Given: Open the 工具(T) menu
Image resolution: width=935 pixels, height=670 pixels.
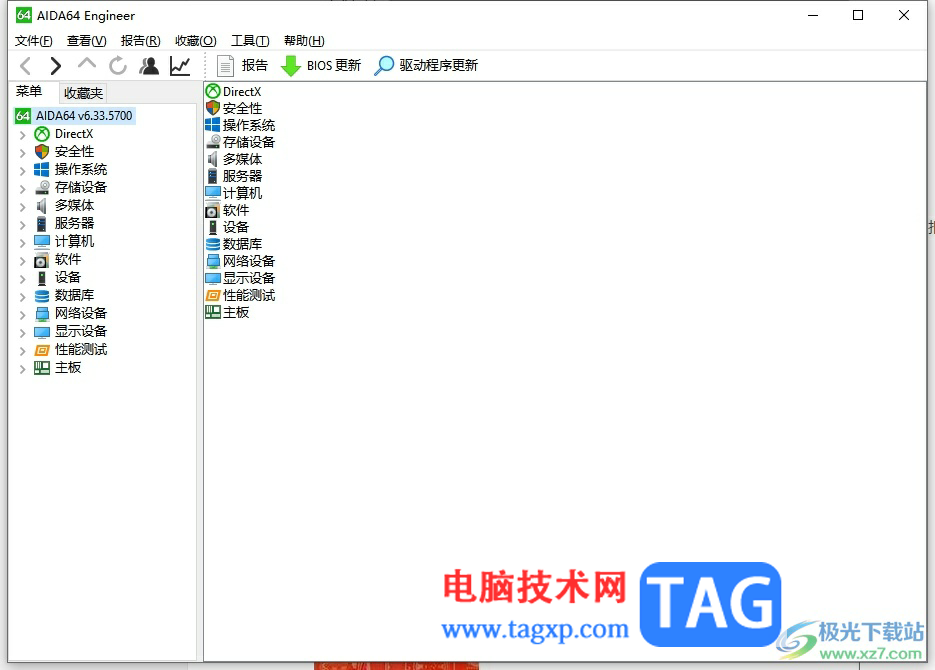Looking at the screenshot, I should (x=250, y=41).
